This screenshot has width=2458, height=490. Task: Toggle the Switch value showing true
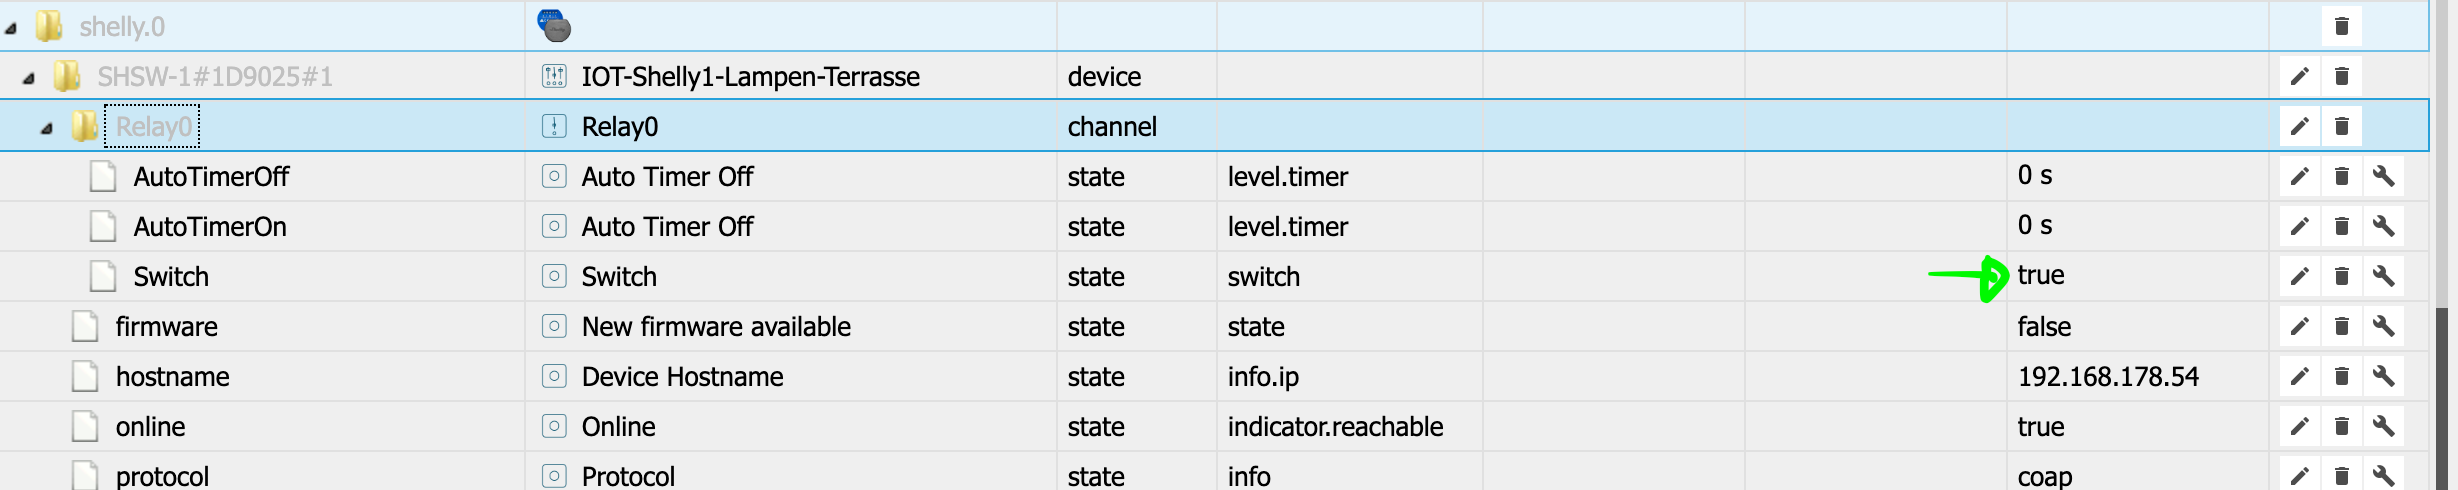pos(2041,275)
